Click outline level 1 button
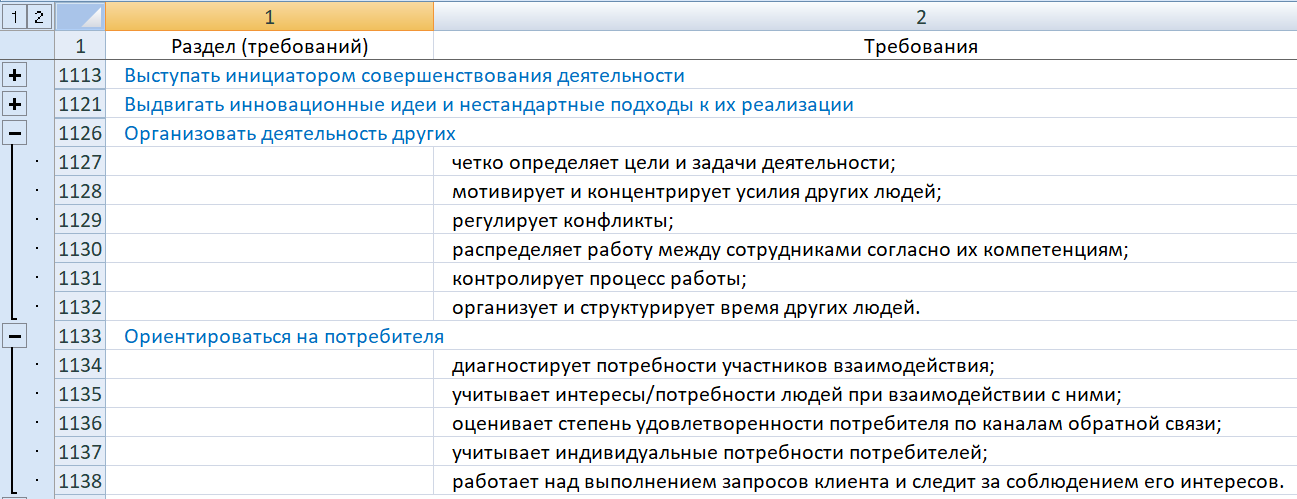The height and width of the screenshot is (499, 1297). click(x=14, y=17)
